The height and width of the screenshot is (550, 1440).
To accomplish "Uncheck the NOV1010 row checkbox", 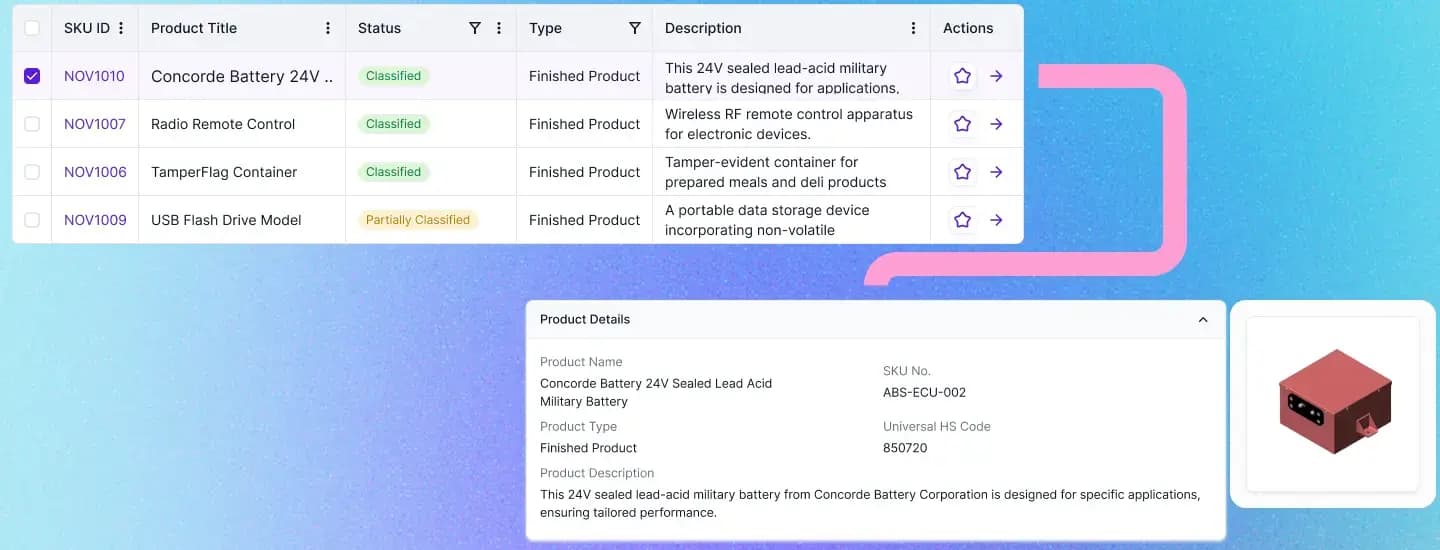I will coord(32,76).
